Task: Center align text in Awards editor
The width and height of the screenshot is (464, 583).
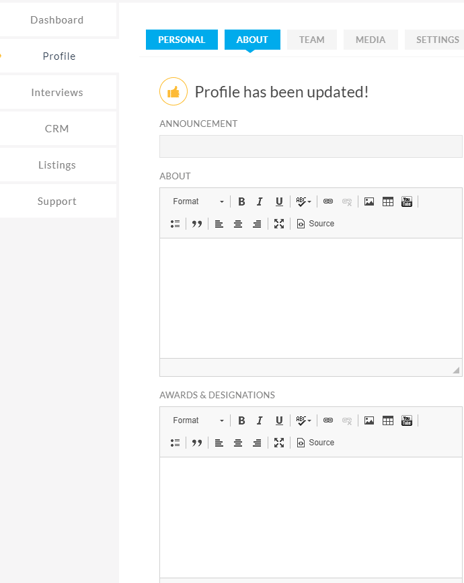Action: pyautogui.click(x=238, y=443)
